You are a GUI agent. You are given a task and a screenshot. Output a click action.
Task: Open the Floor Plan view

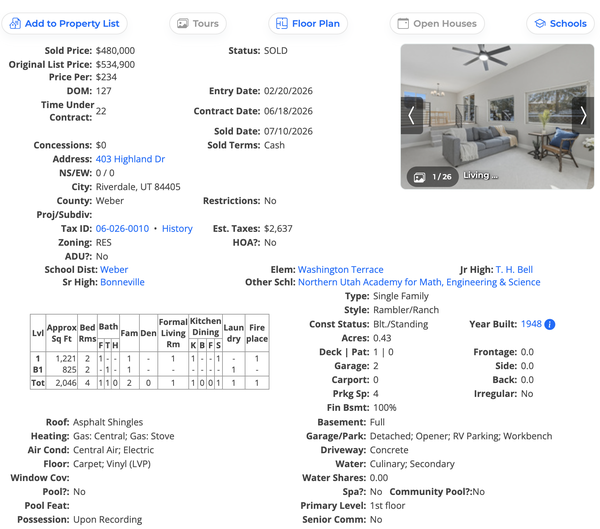[308, 23]
